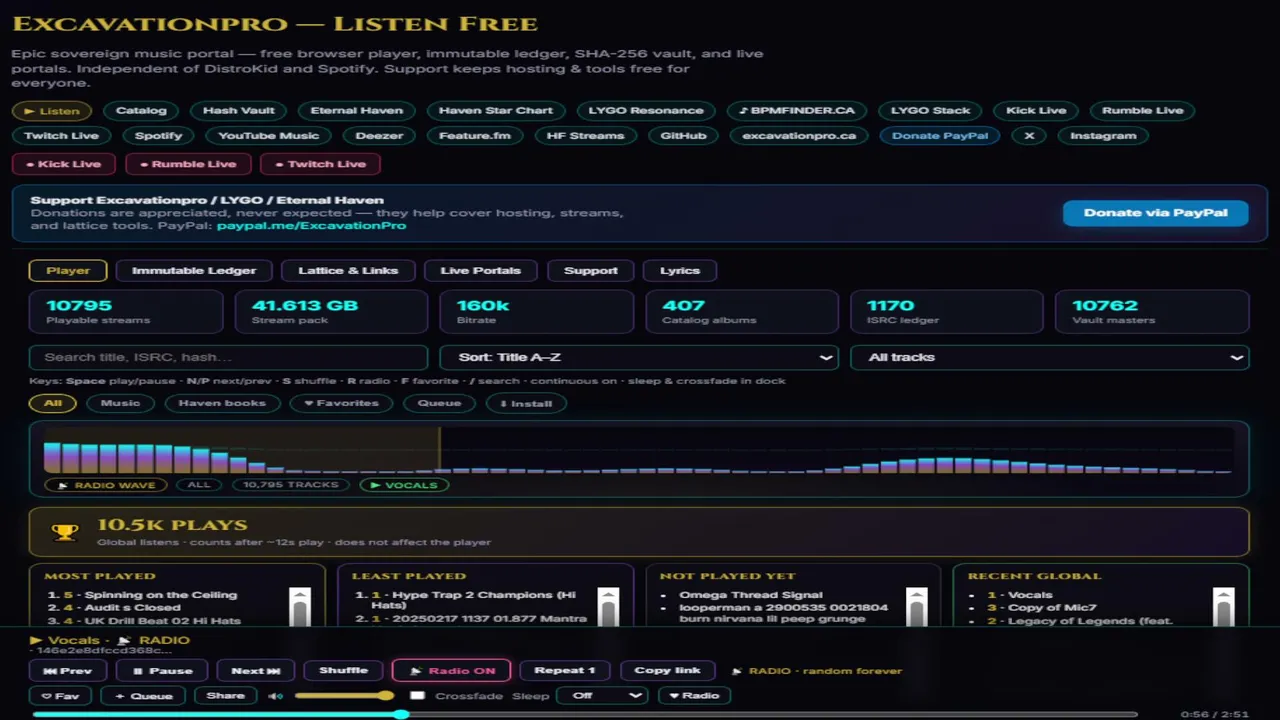This screenshot has height=720, width=1280.
Task: Click Donate via PayPal button
Action: pyautogui.click(x=1155, y=212)
